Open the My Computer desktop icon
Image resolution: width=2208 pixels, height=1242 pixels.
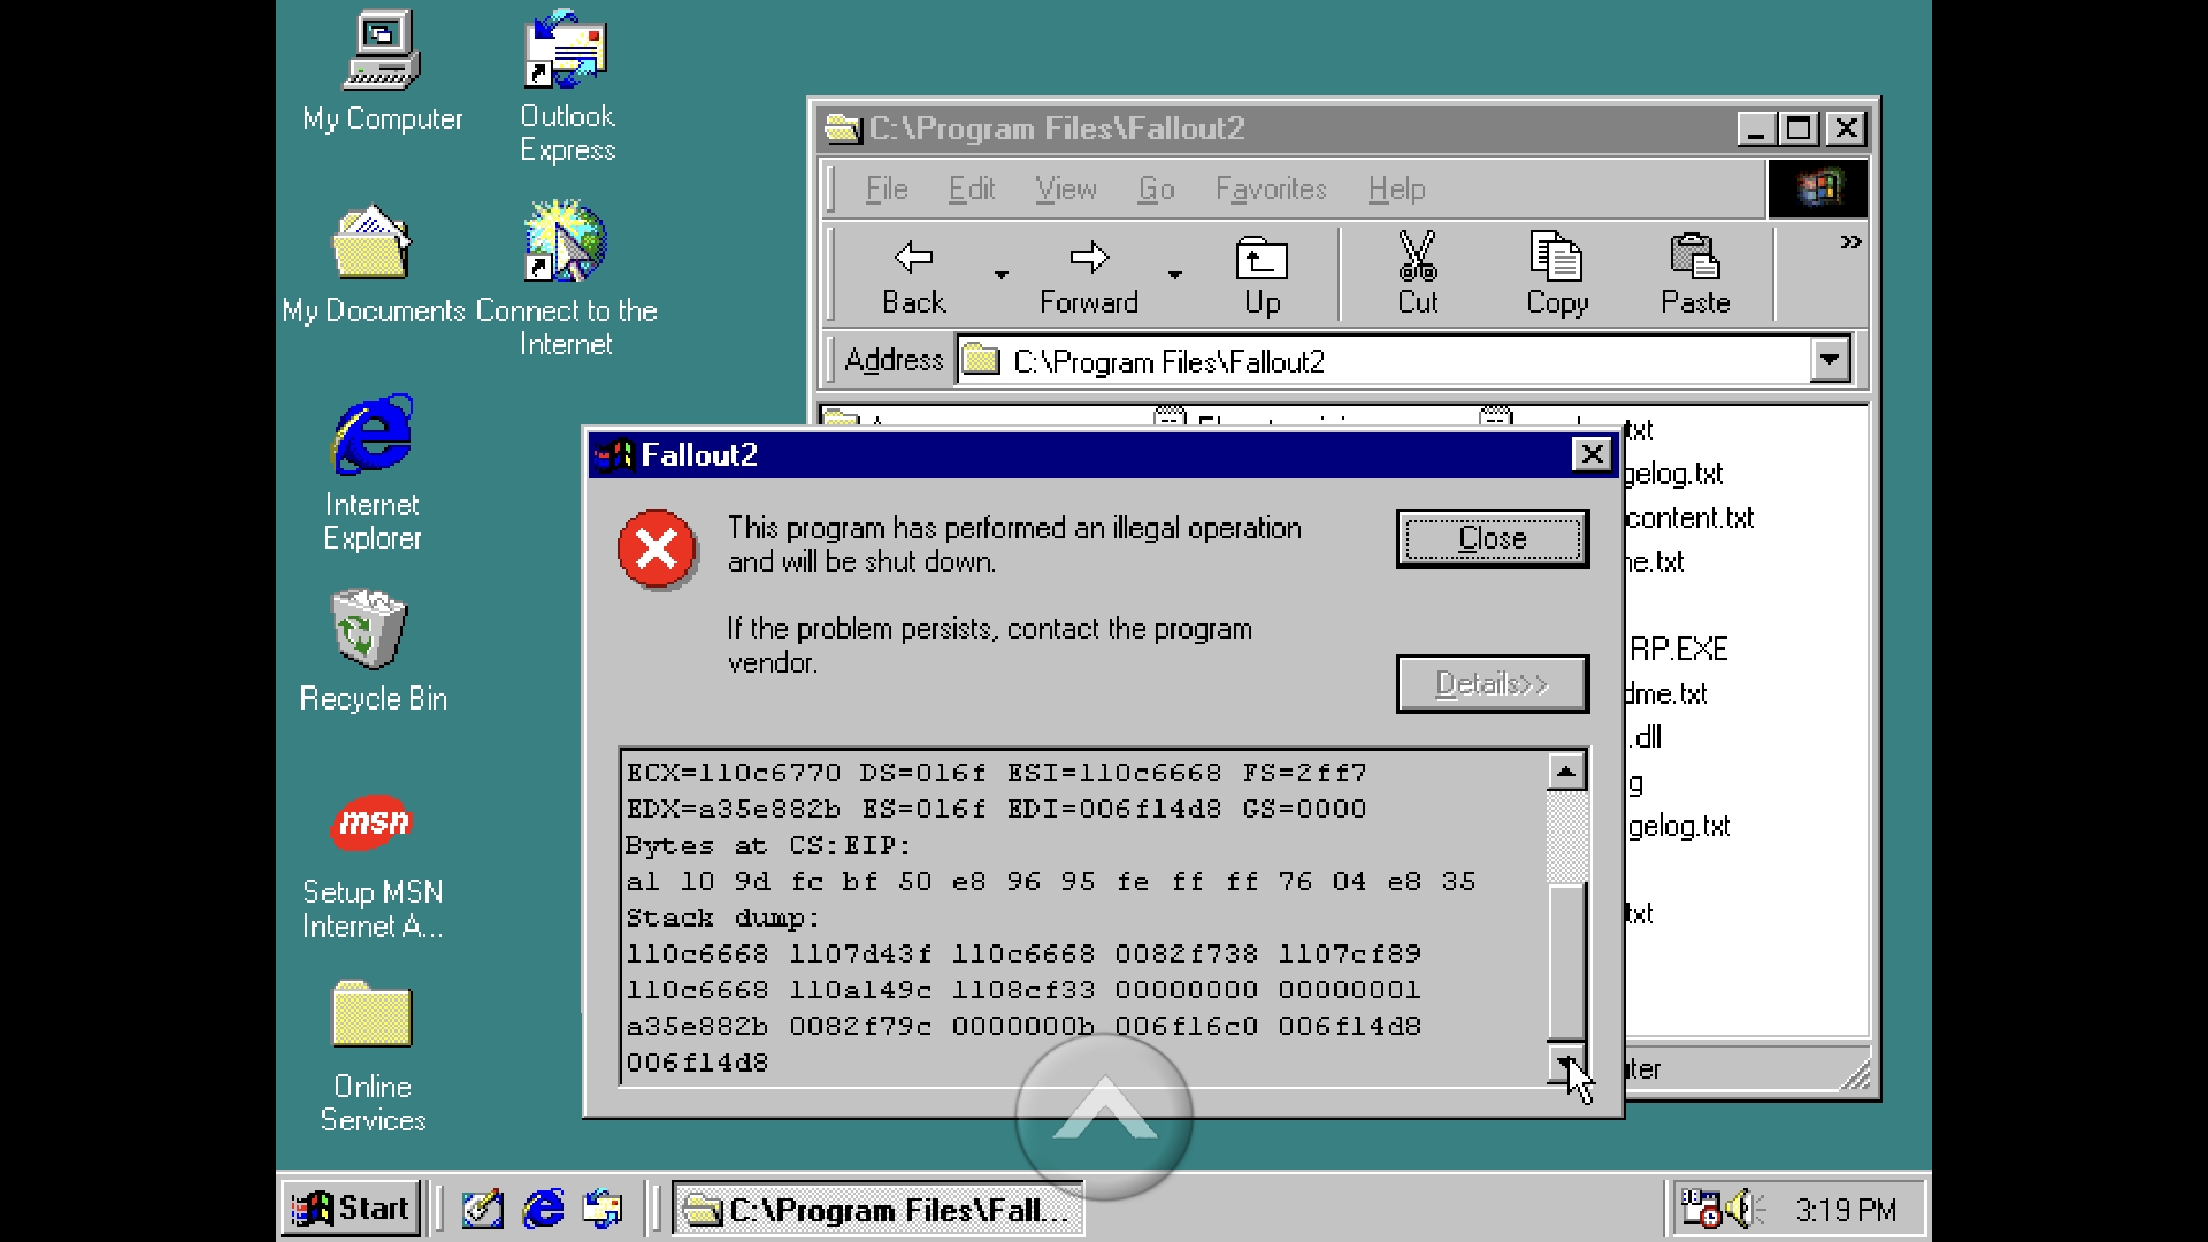382,70
